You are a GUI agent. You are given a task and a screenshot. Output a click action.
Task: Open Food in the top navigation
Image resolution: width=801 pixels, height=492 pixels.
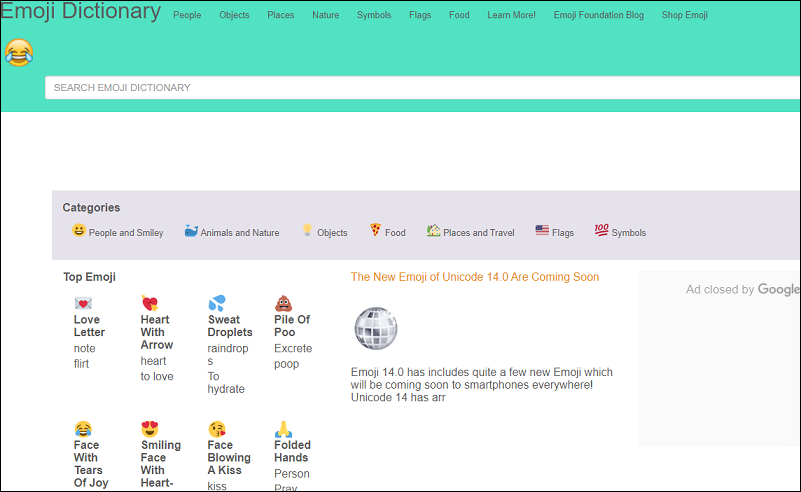459,15
